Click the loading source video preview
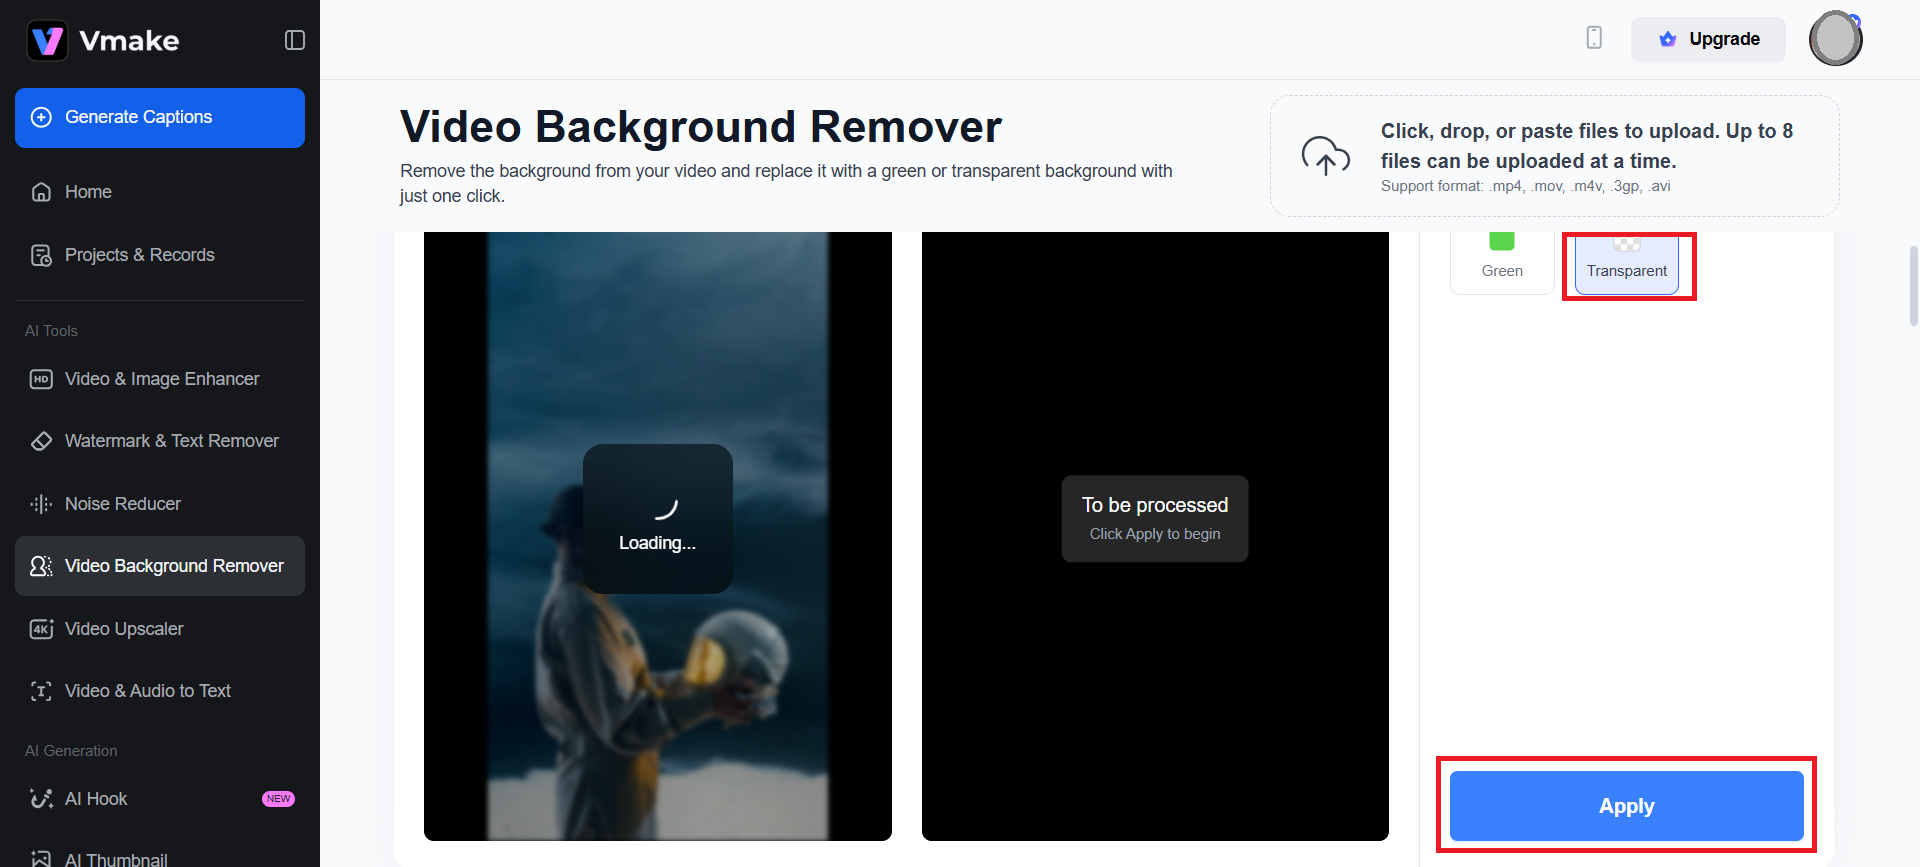This screenshot has width=1920, height=867. pyautogui.click(x=657, y=536)
